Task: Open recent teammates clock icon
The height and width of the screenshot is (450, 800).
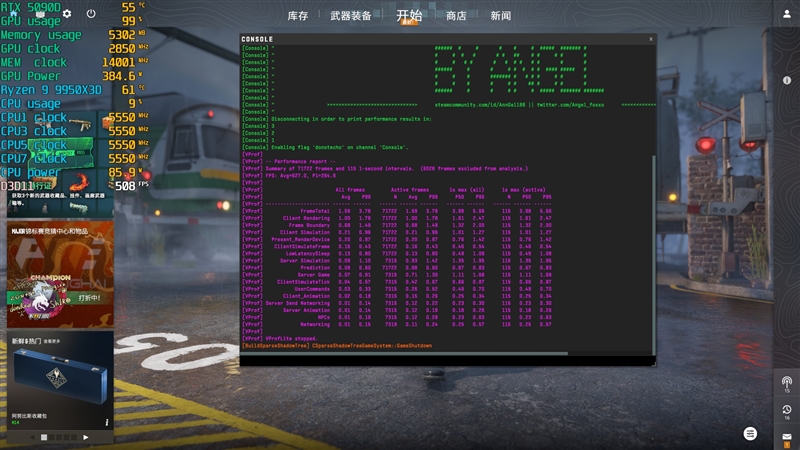Action: pos(786,410)
